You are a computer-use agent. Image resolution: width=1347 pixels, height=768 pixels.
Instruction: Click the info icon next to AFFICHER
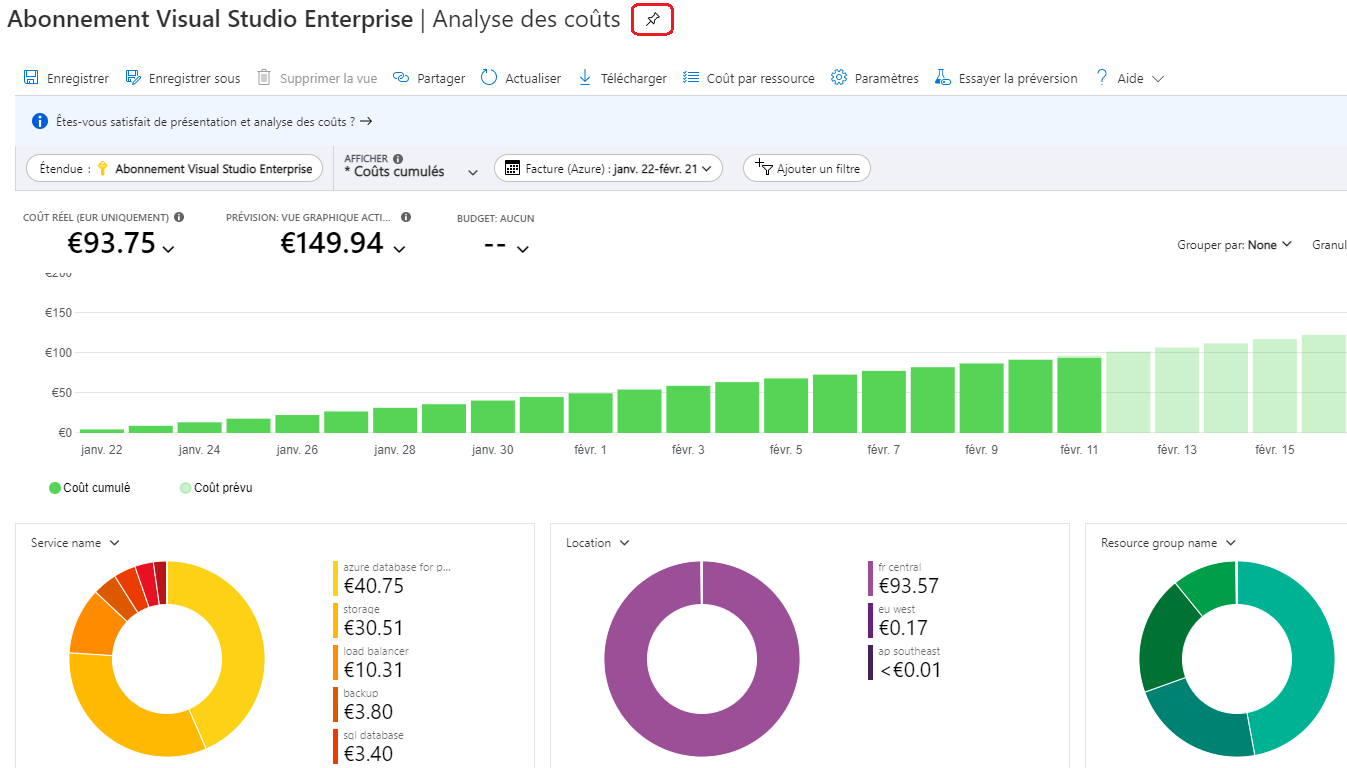[x=398, y=158]
